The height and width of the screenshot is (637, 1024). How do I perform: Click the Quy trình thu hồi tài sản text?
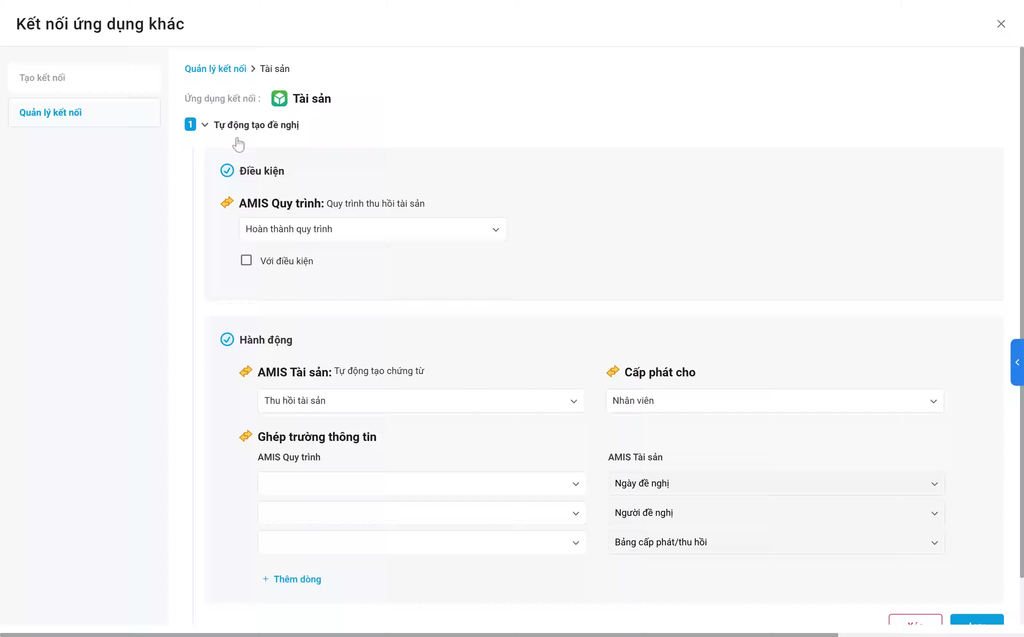coord(376,204)
